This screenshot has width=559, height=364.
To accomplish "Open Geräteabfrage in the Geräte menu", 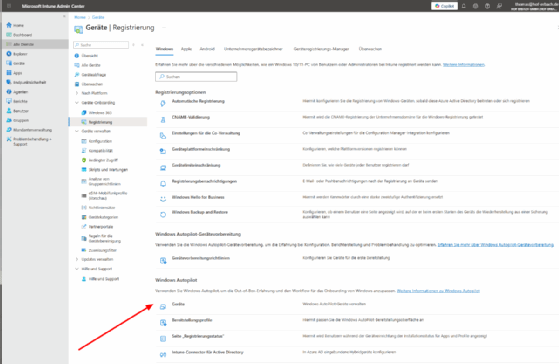I will click(93, 75).
